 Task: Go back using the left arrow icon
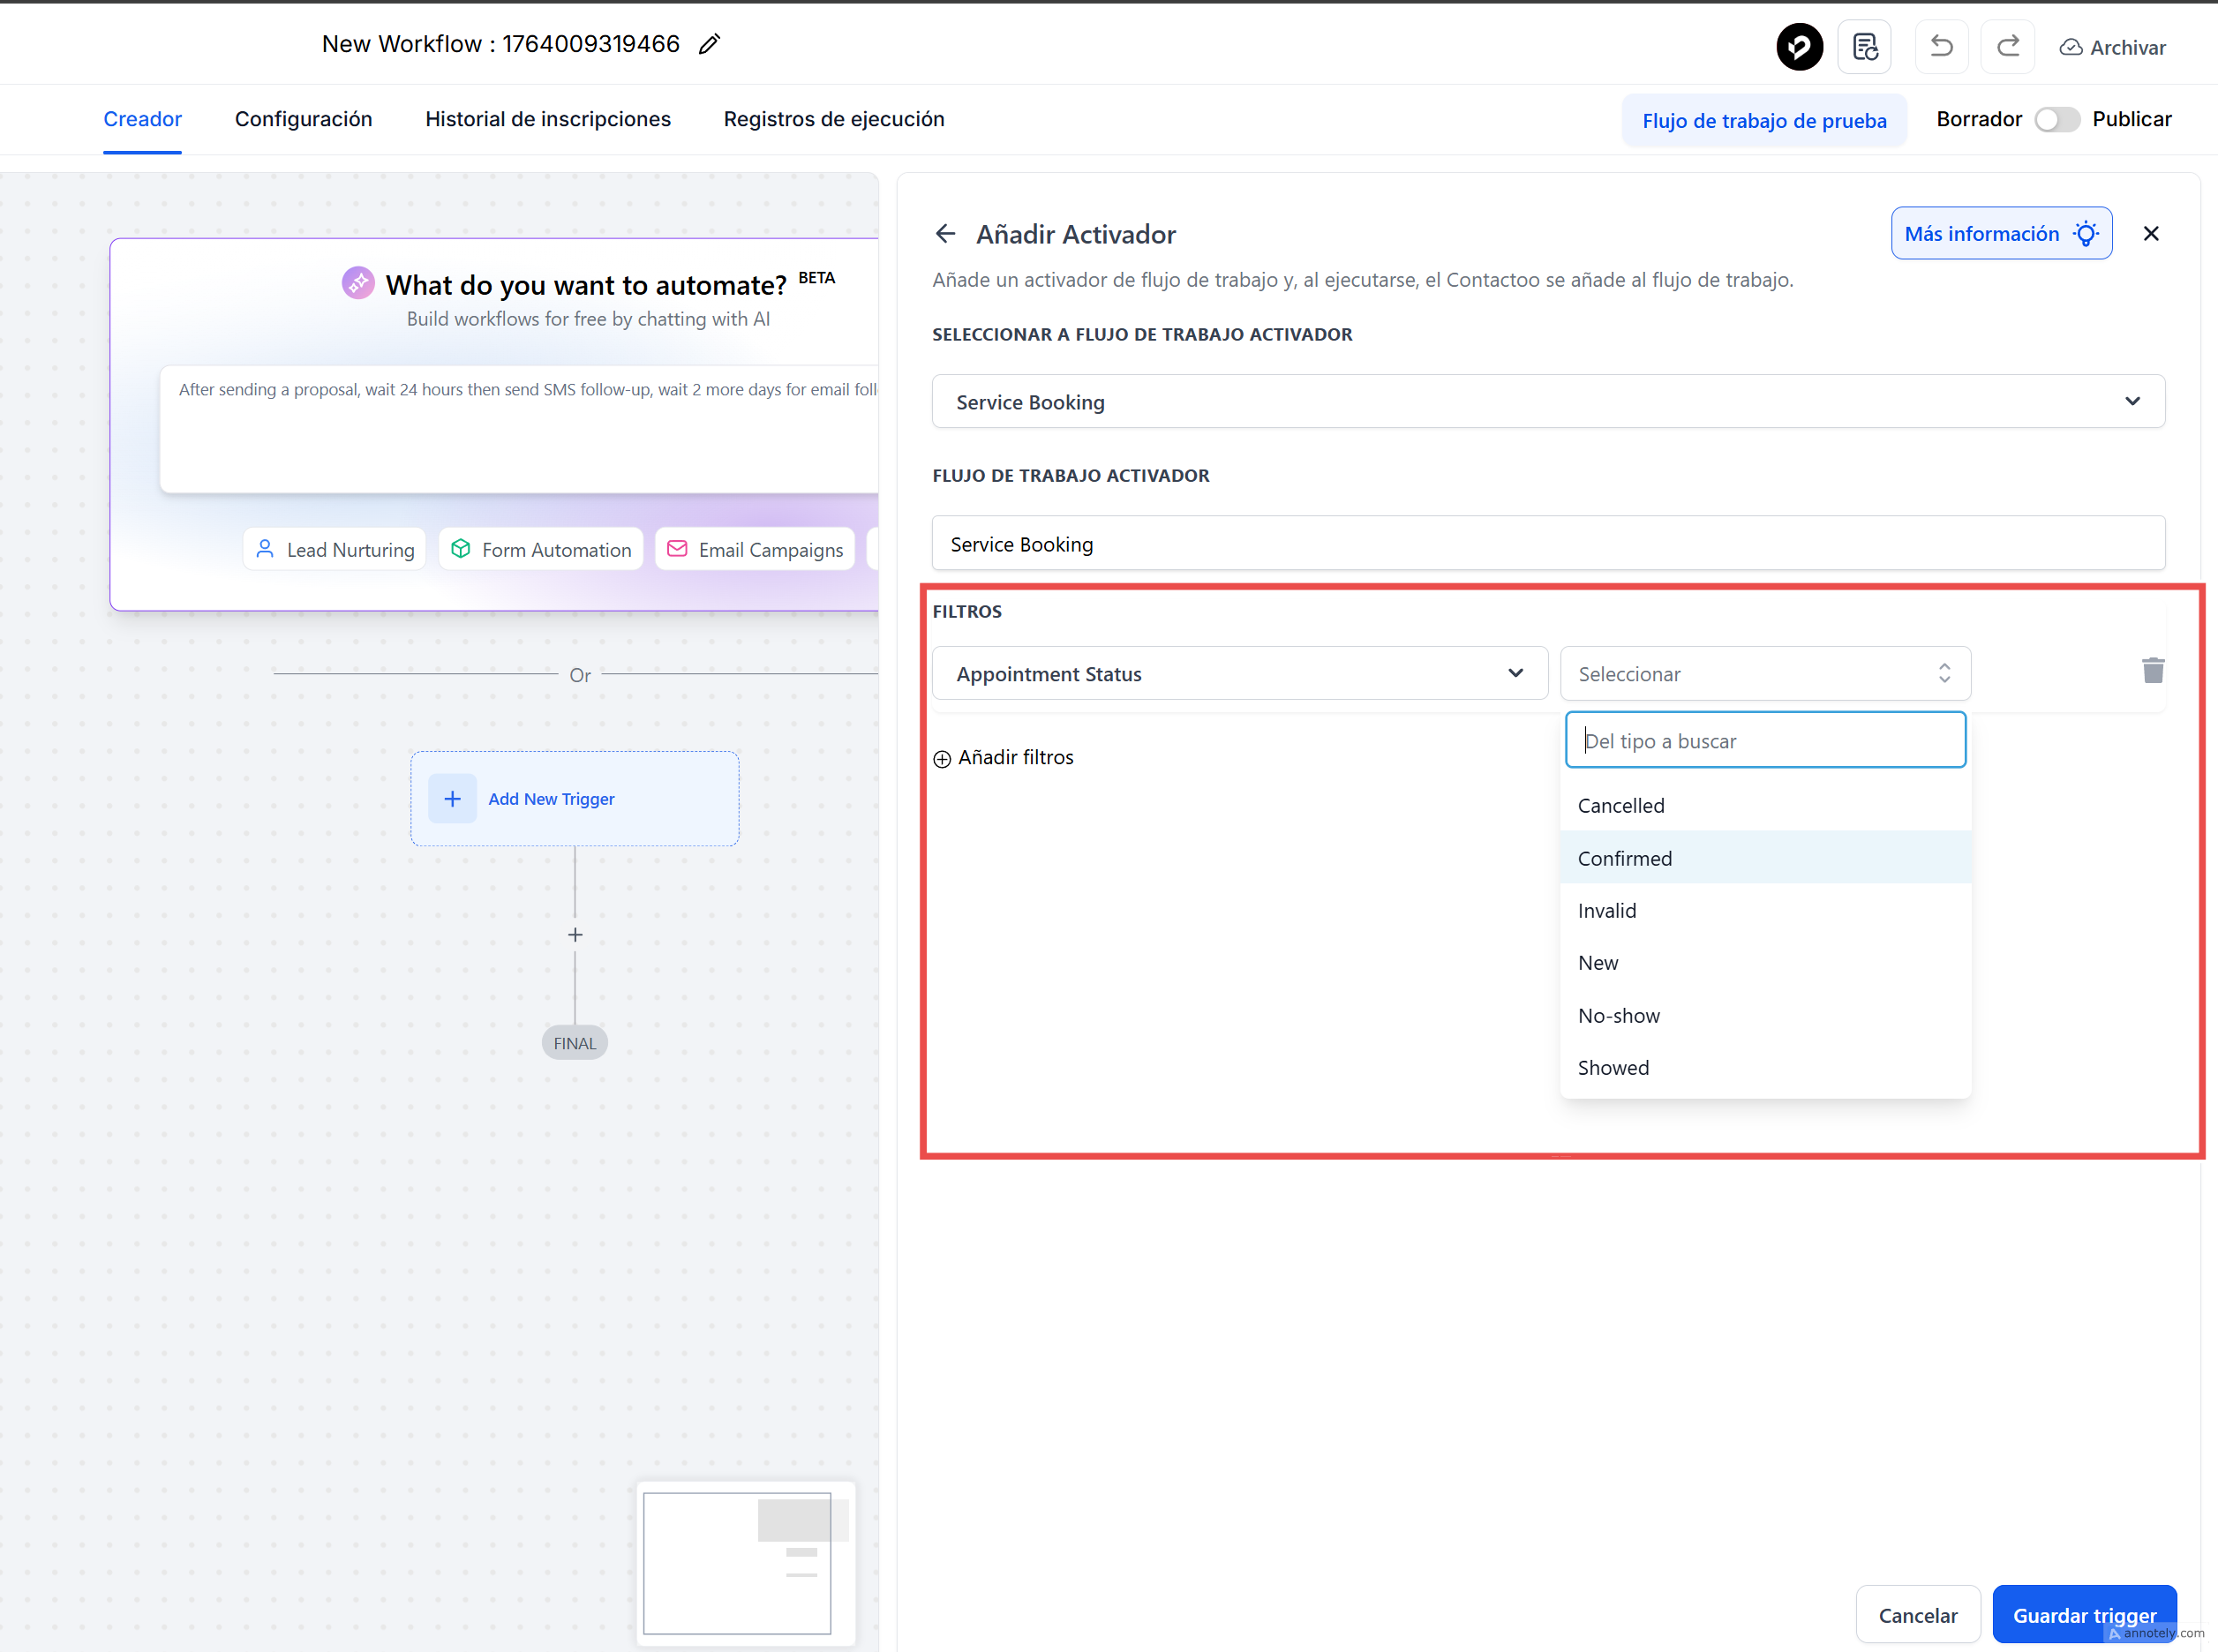(945, 234)
